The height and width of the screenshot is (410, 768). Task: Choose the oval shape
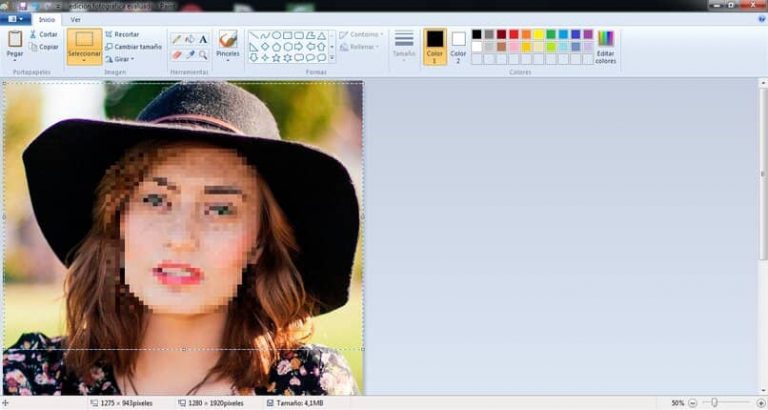point(276,35)
